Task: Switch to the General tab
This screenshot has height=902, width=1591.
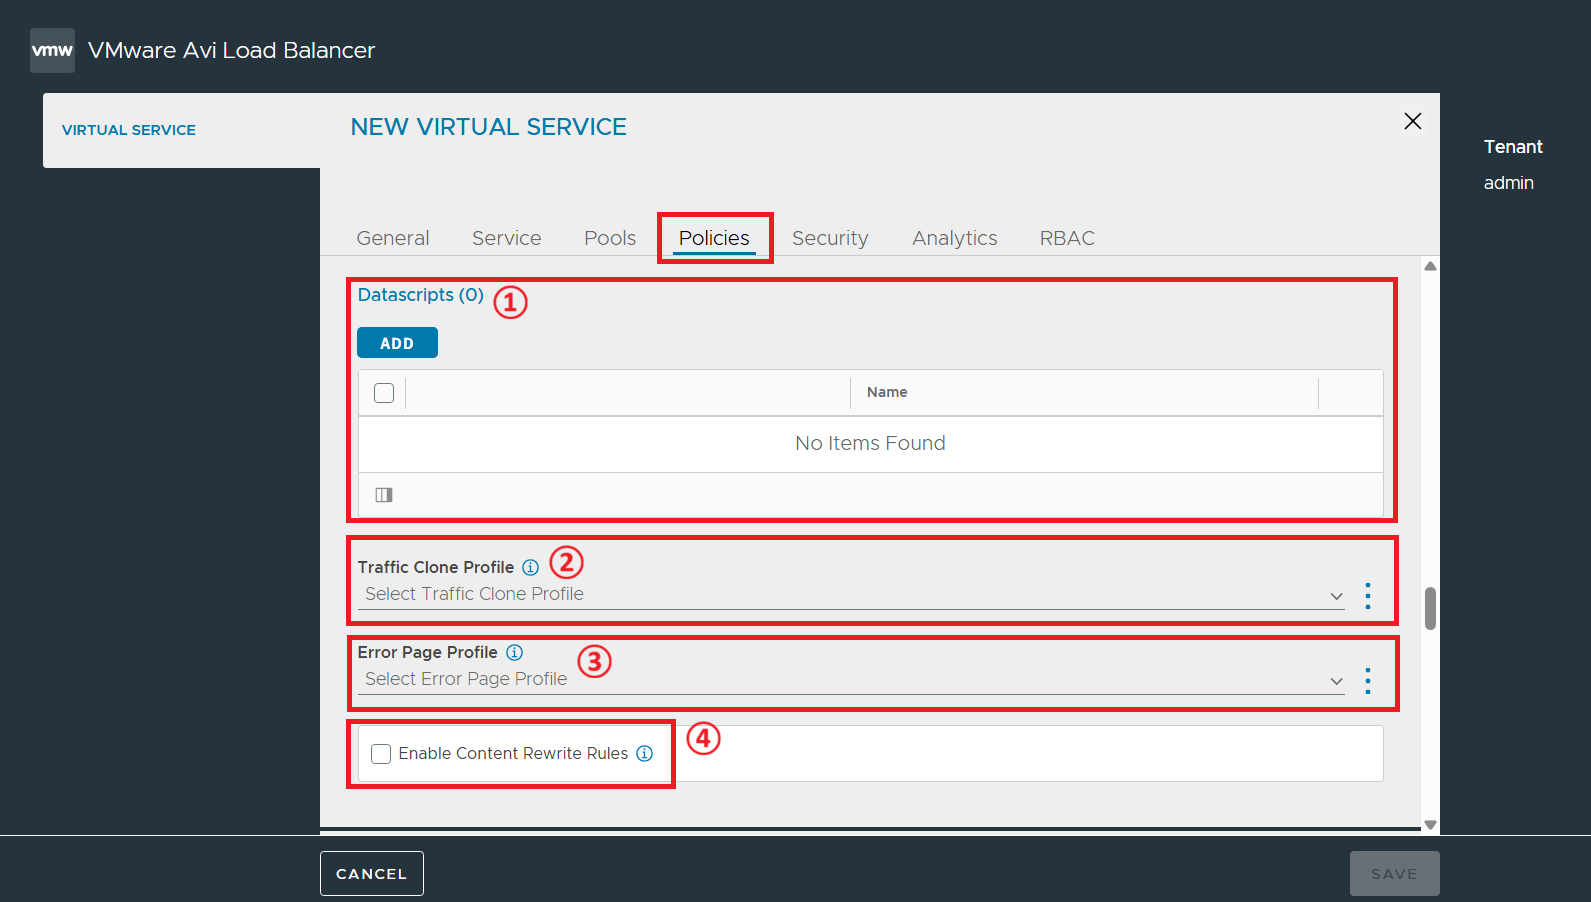Action: click(x=393, y=238)
